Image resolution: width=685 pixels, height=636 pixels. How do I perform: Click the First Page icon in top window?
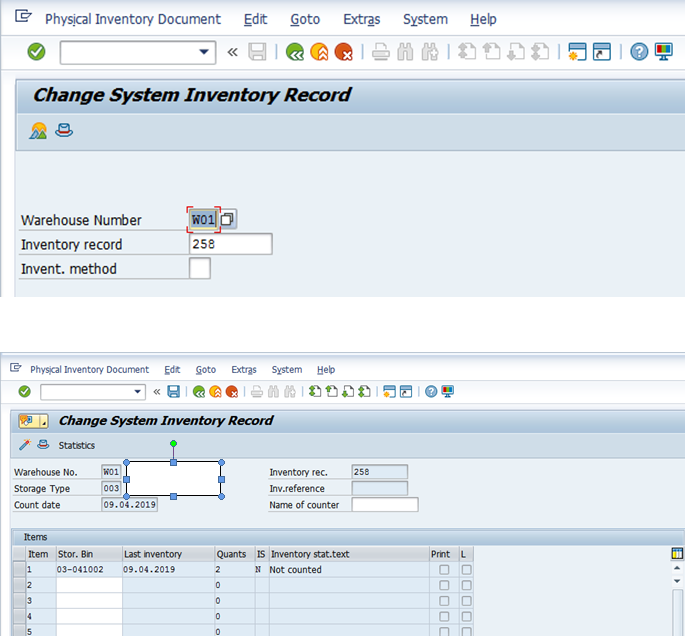click(x=467, y=52)
